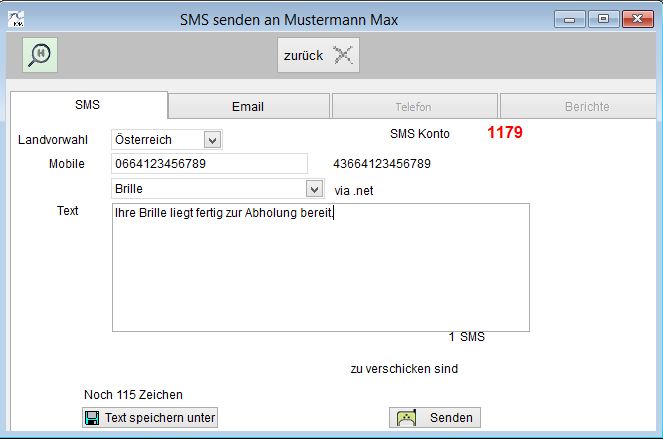Close the SMS senden window
Image resolution: width=663 pixels, height=439 pixels.
[636, 18]
